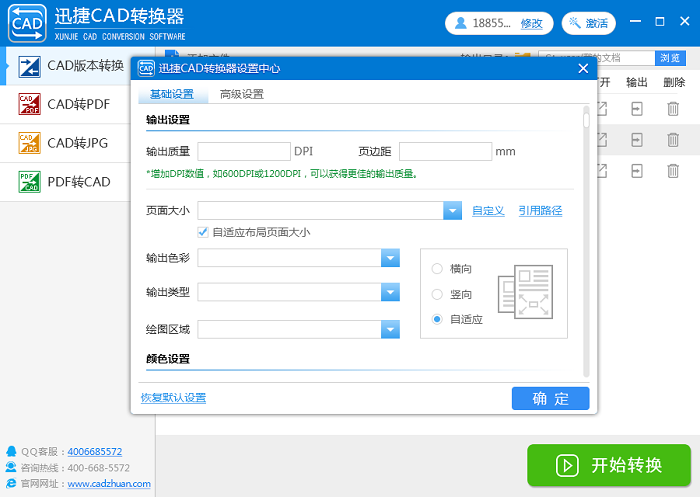Click the trash icon in the third file row
The width and height of the screenshot is (700, 497).
[673, 171]
